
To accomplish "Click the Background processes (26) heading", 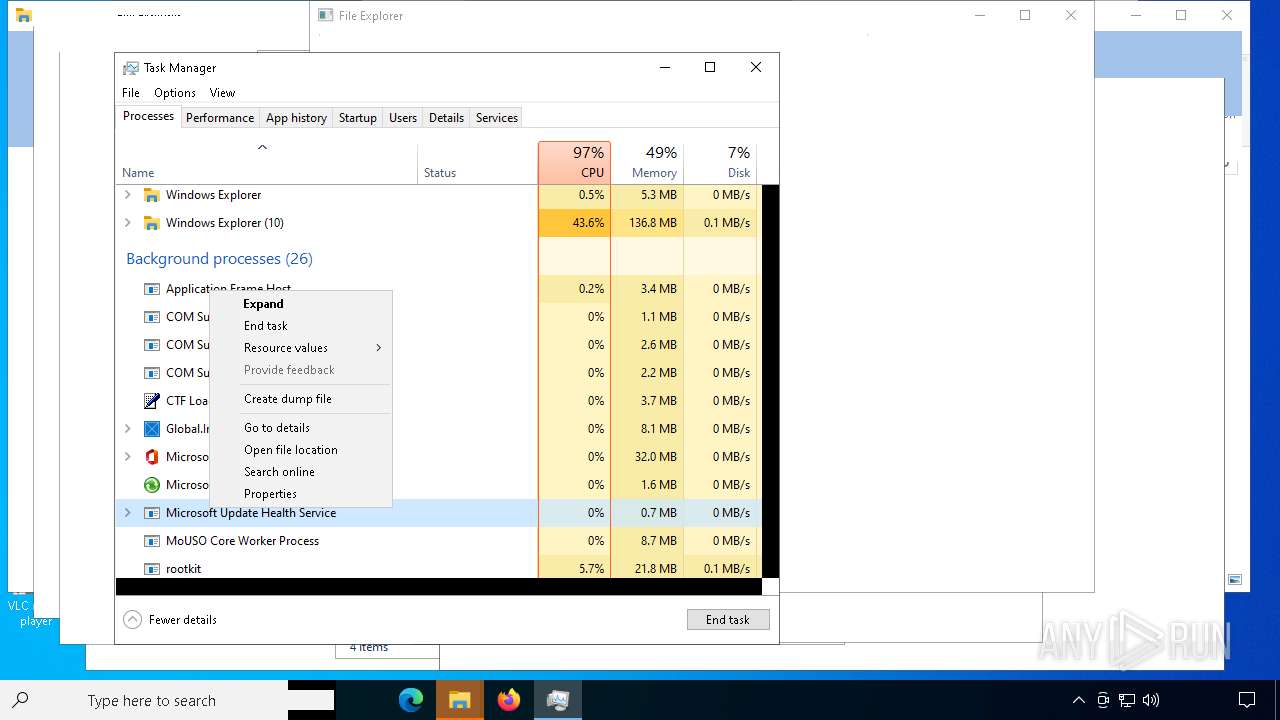I will click(219, 259).
